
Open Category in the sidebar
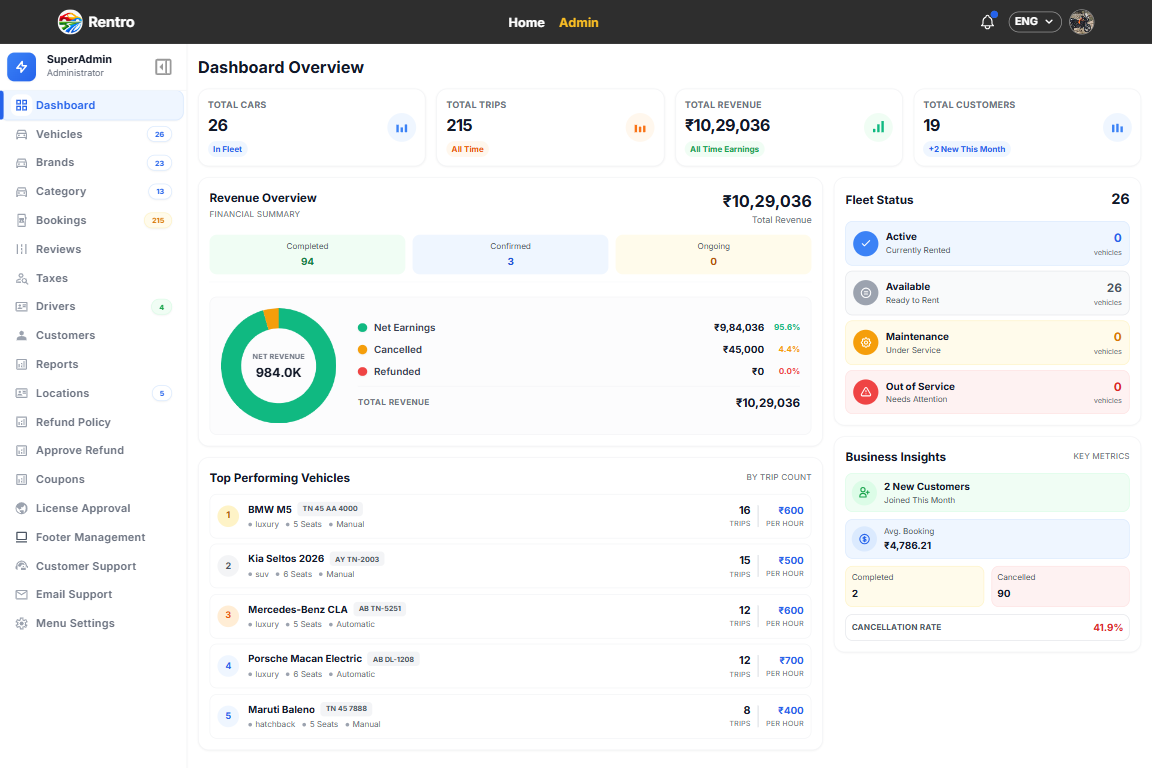(x=93, y=191)
